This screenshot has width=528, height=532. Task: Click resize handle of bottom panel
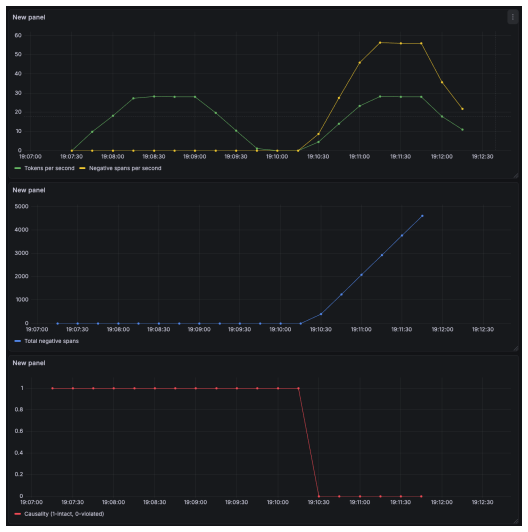[515, 521]
